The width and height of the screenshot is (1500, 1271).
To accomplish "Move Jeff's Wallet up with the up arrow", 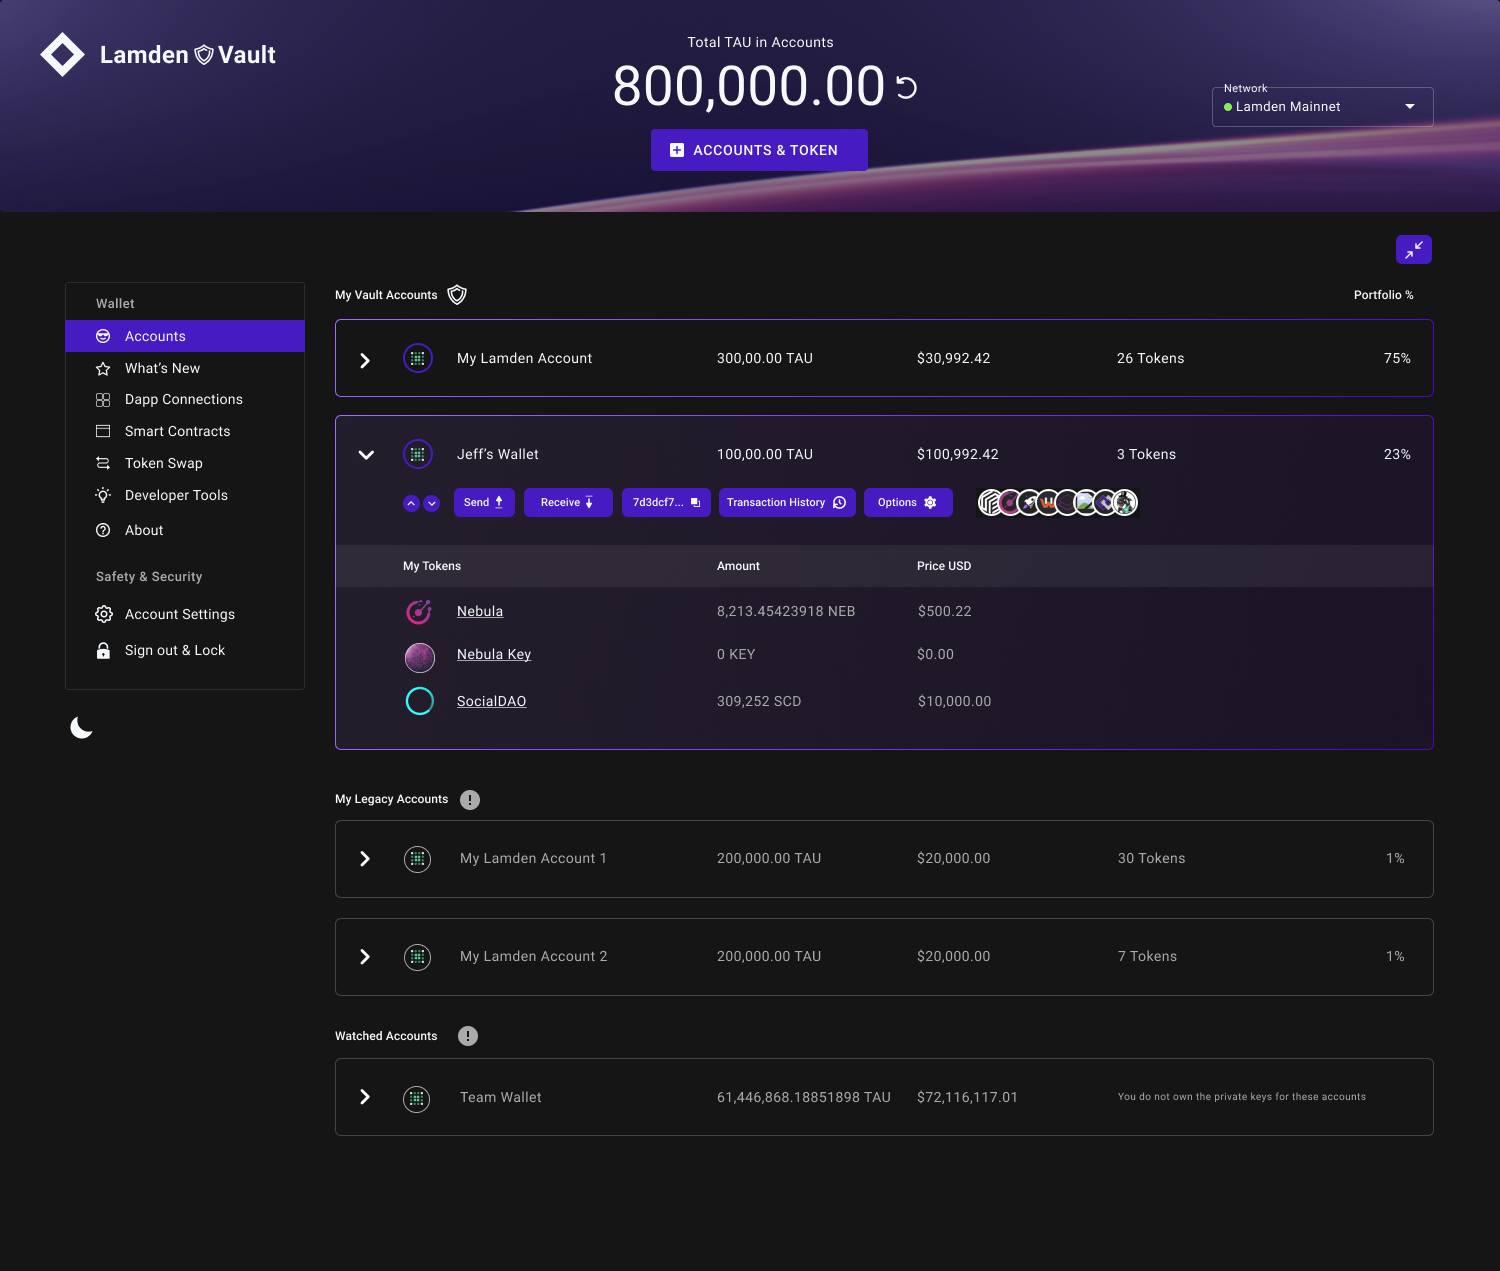I will pyautogui.click(x=411, y=503).
